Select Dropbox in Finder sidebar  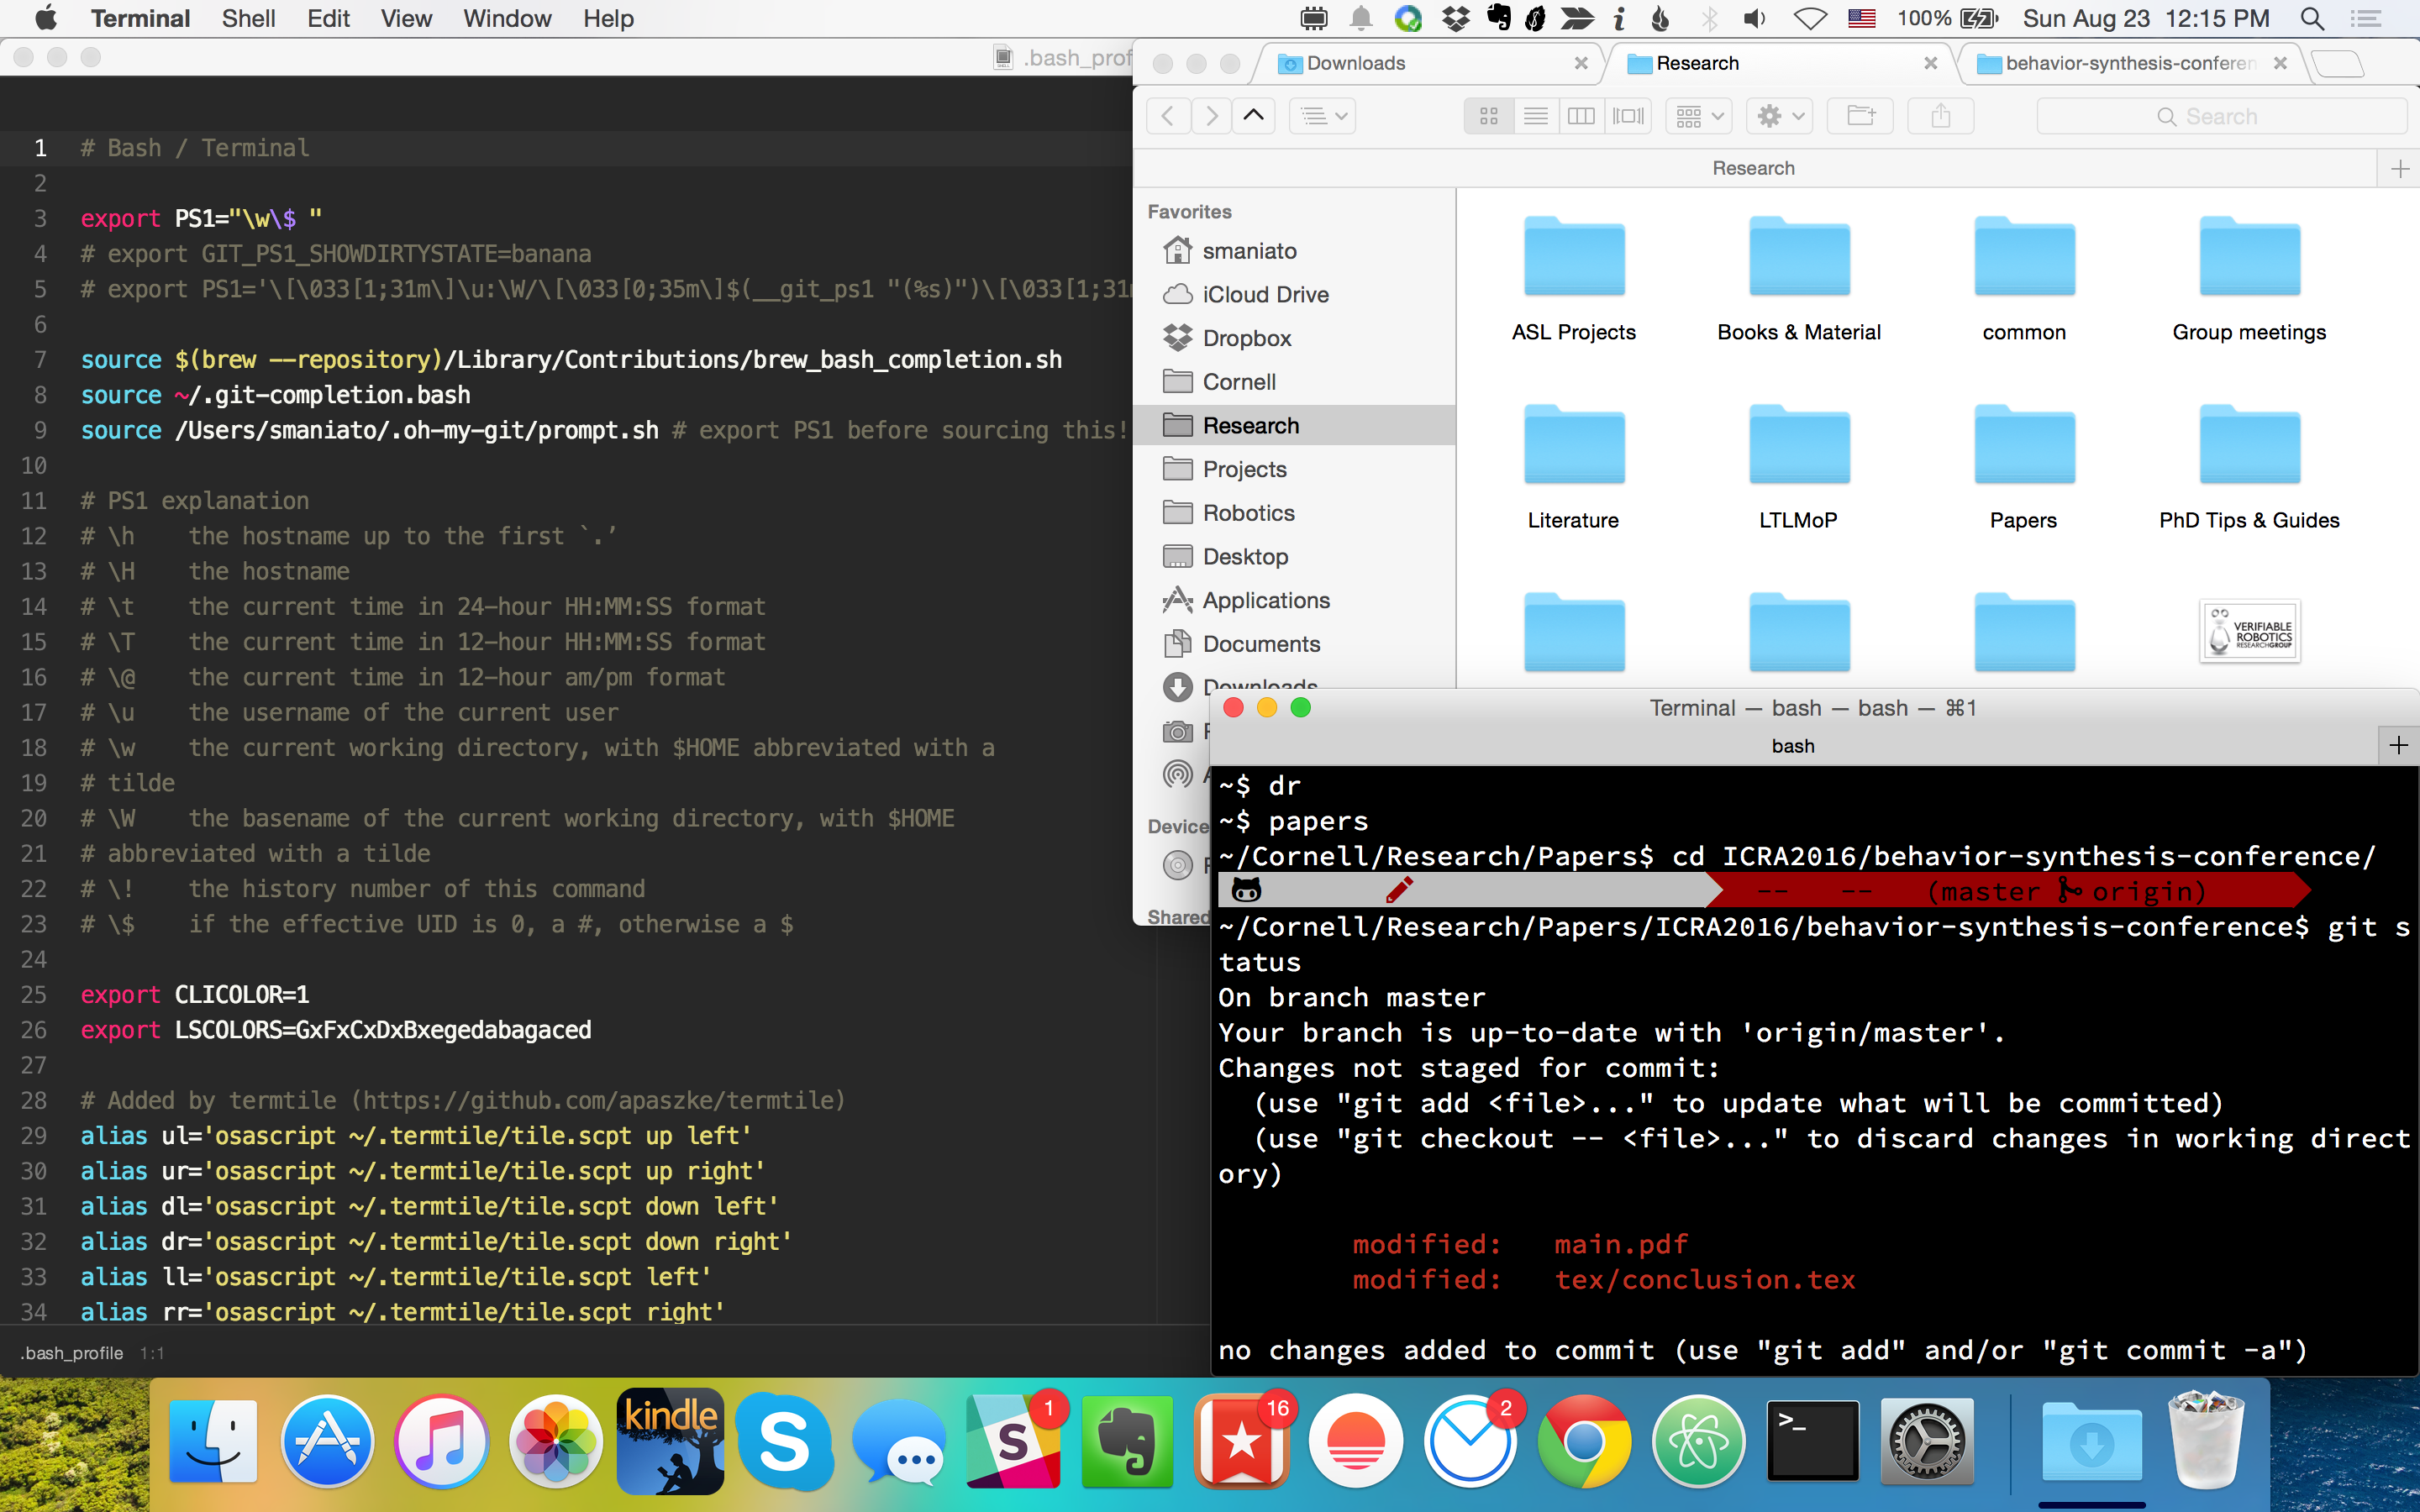click(x=1246, y=338)
